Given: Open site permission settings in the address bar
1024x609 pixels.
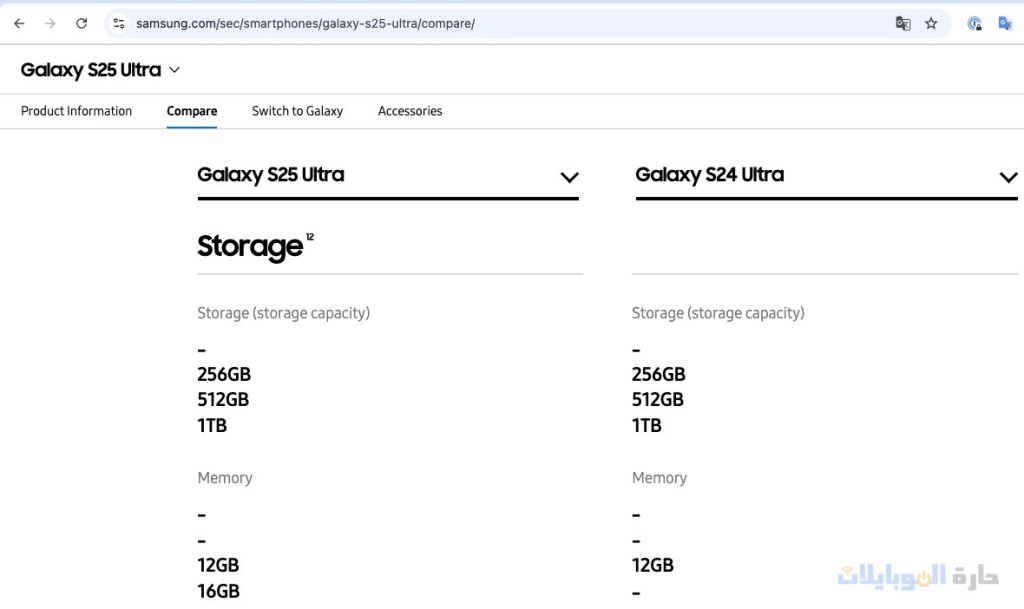Looking at the screenshot, I should coord(120,23).
